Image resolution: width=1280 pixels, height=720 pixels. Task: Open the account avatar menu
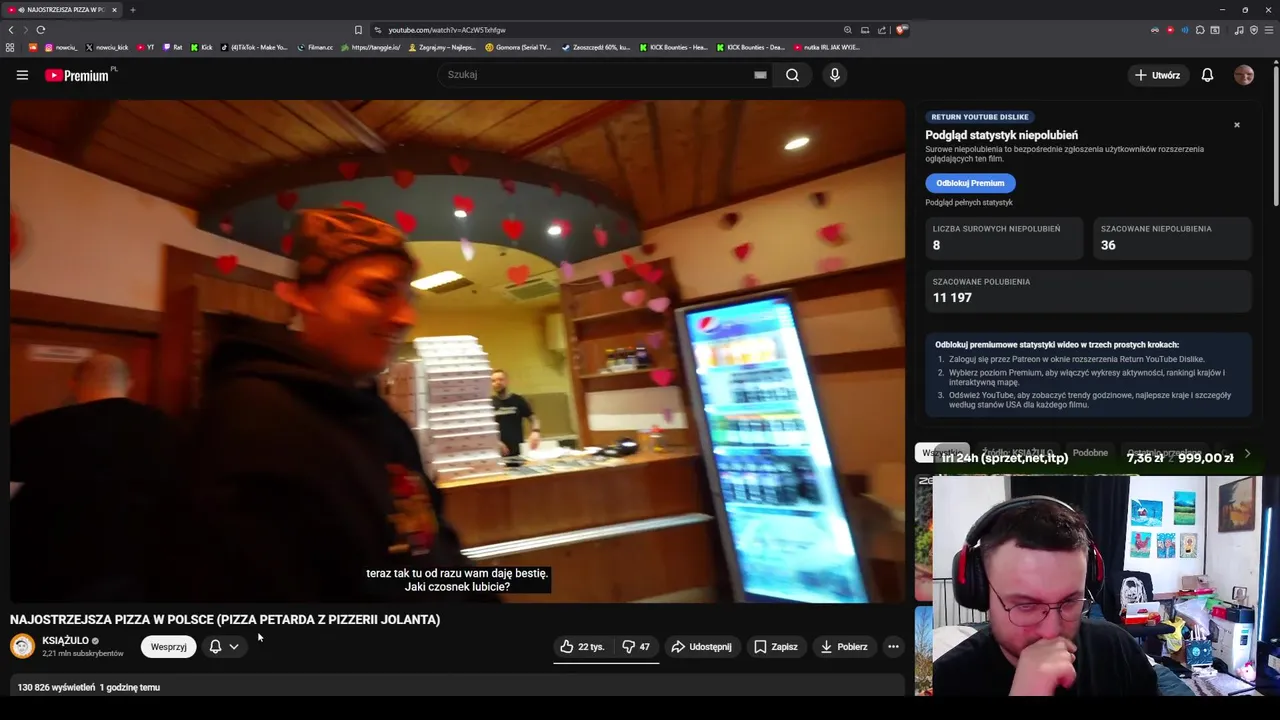click(x=1244, y=75)
